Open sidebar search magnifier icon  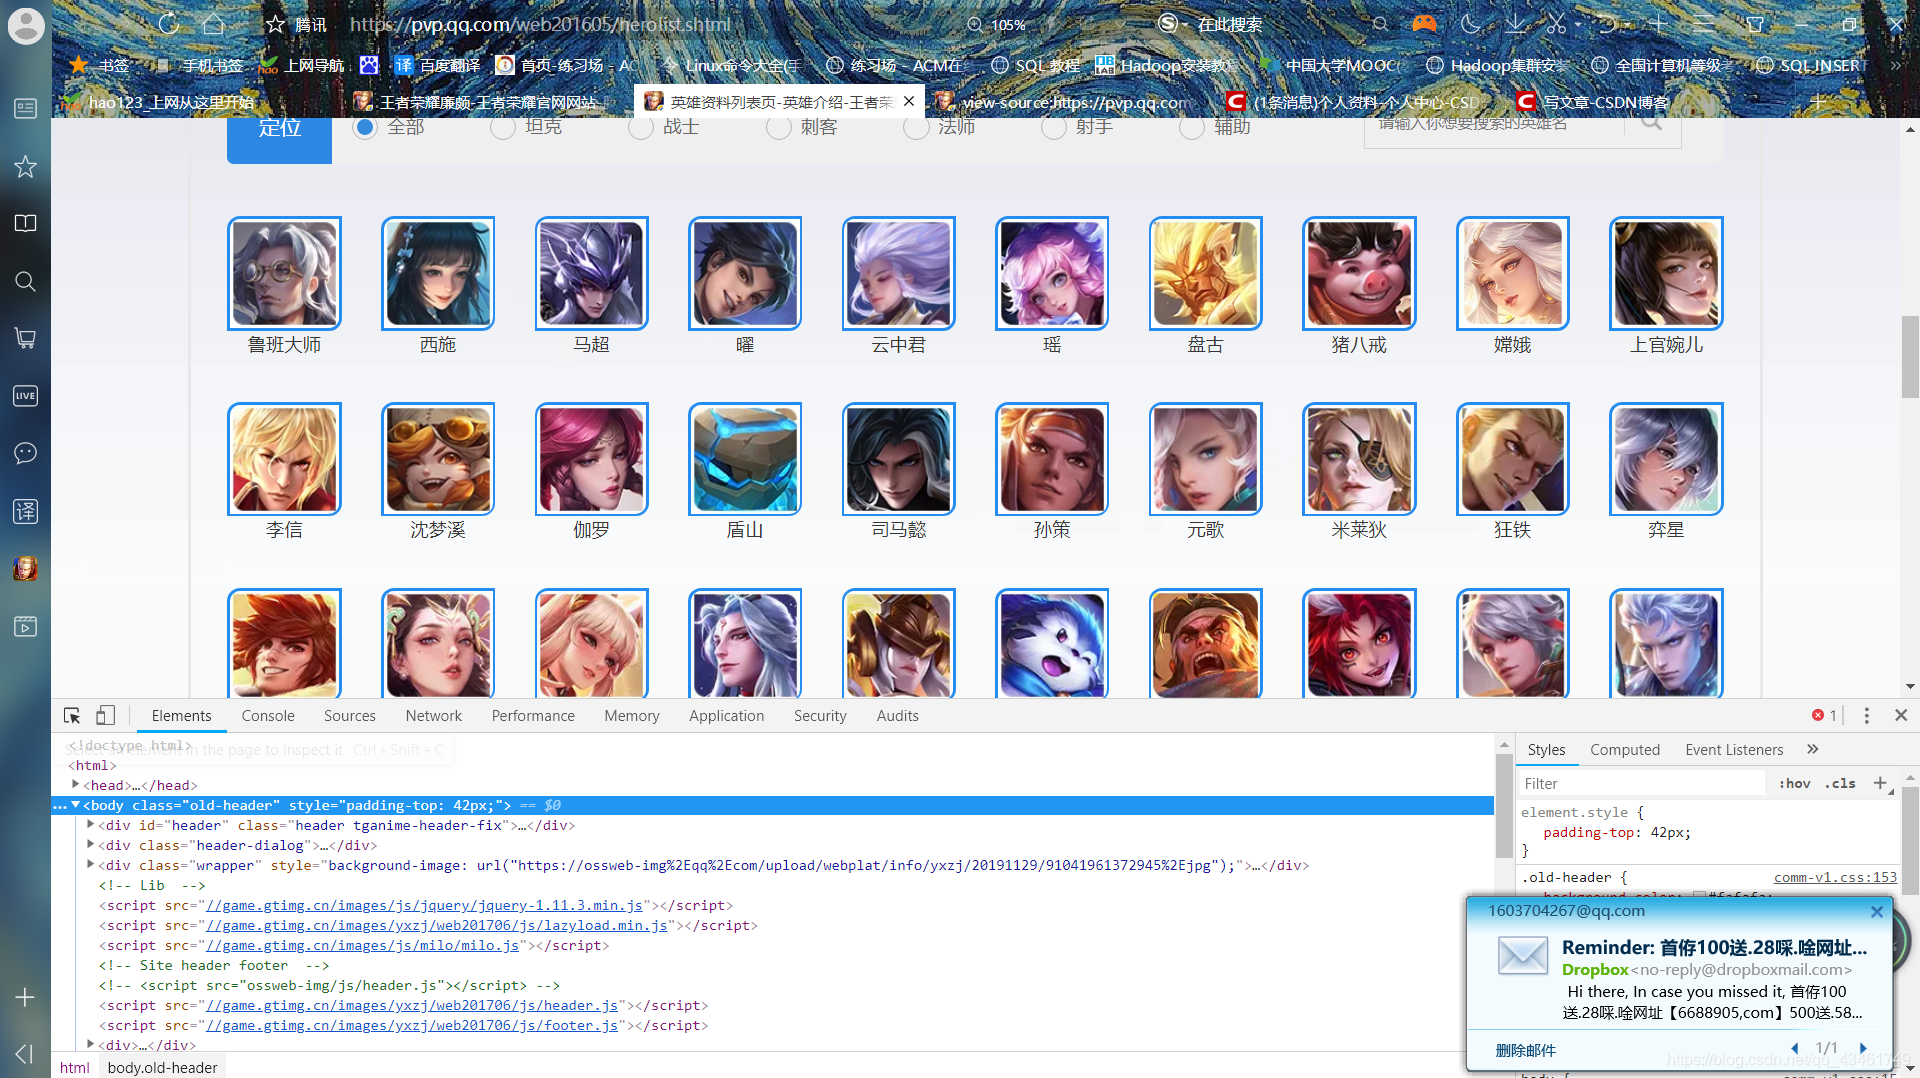point(25,281)
